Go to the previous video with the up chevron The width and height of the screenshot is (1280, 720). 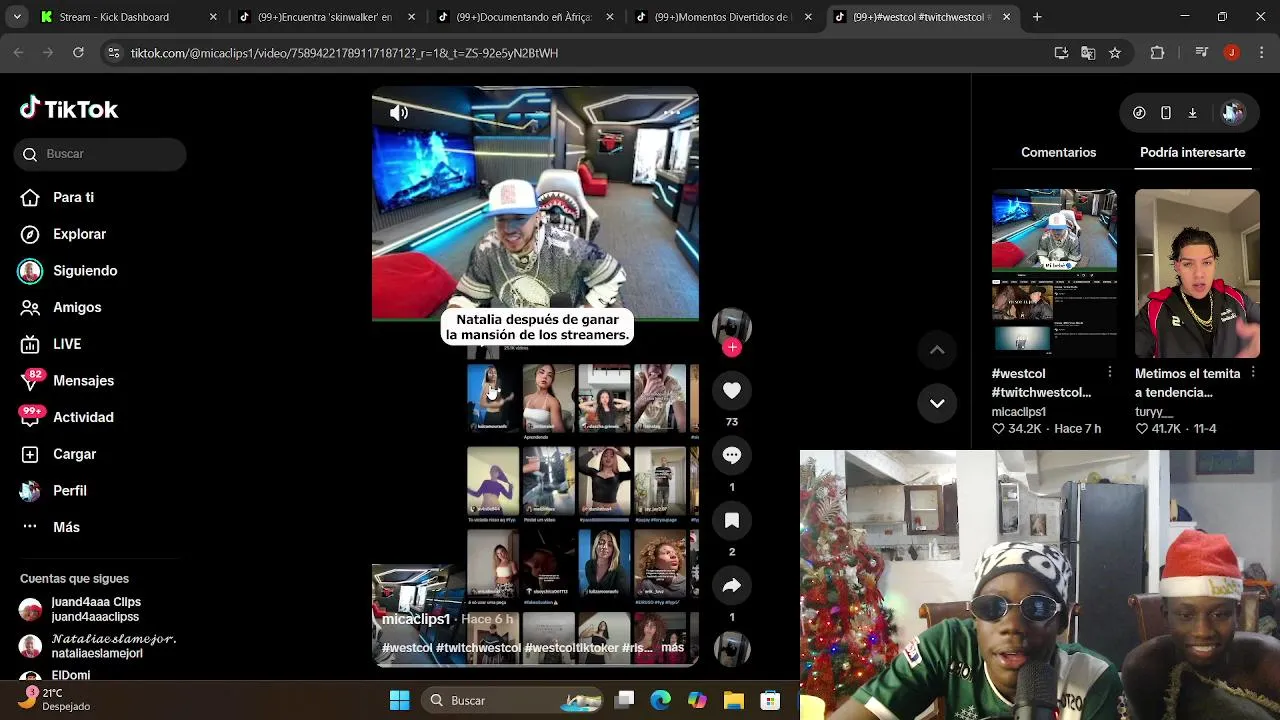point(937,349)
